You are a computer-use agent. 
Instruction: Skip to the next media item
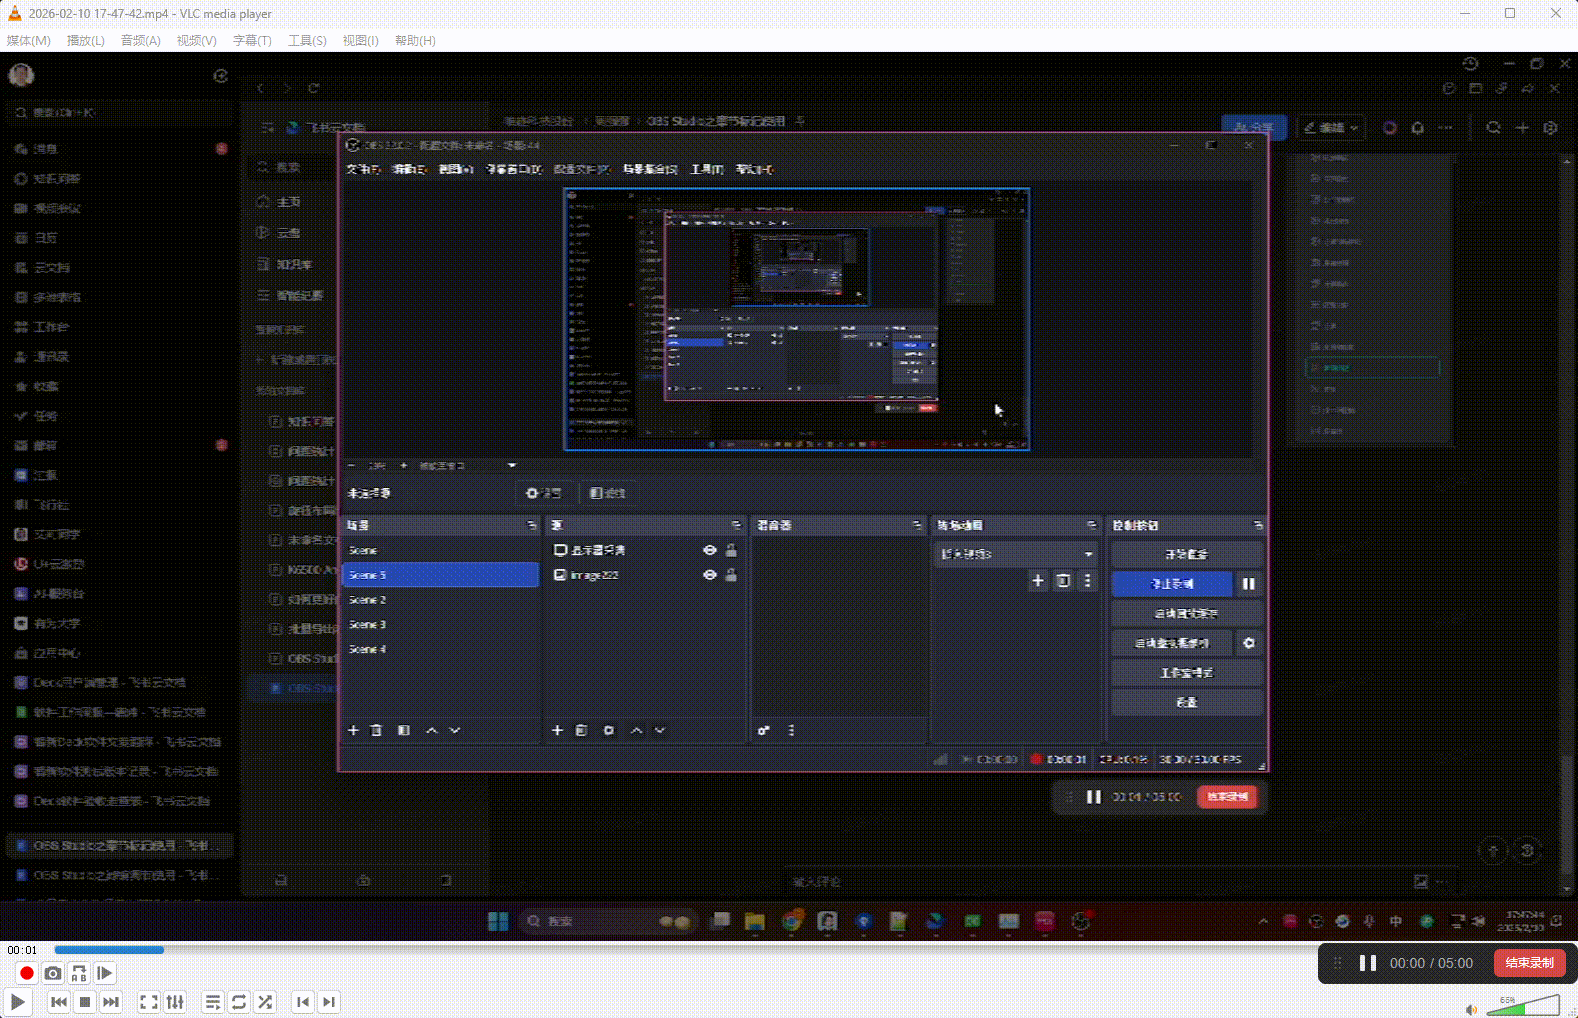pyautogui.click(x=111, y=1002)
